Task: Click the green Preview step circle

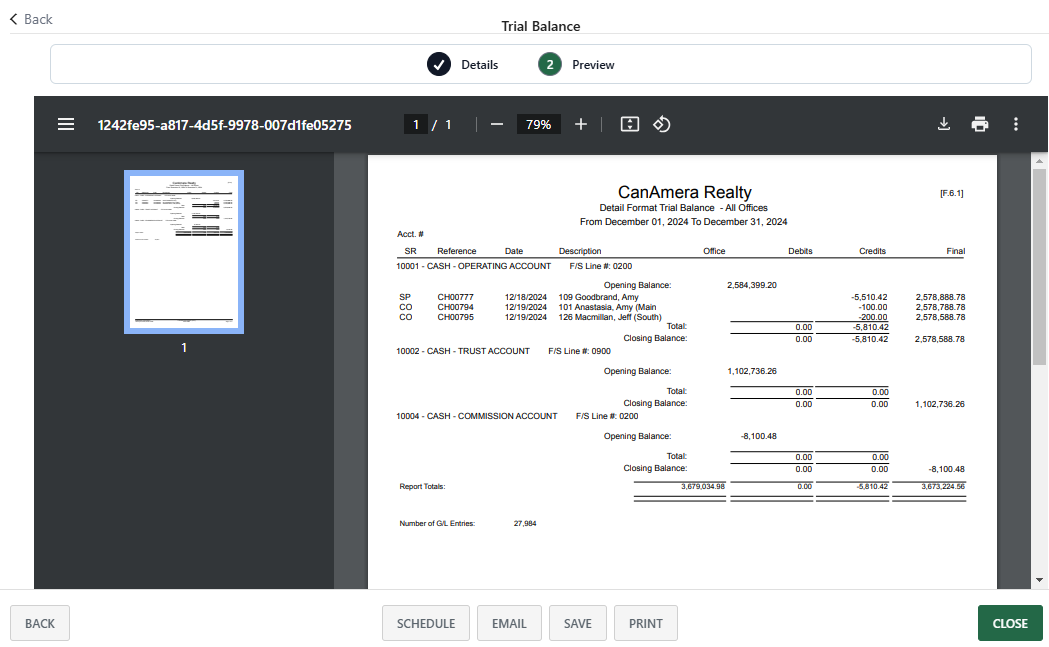Action: click(550, 64)
